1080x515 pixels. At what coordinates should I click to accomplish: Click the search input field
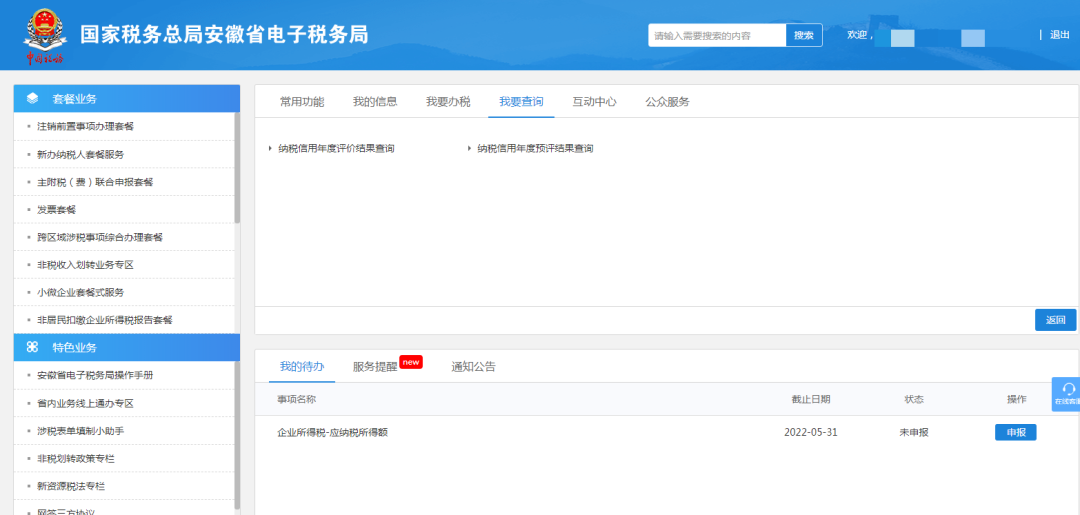(717, 35)
